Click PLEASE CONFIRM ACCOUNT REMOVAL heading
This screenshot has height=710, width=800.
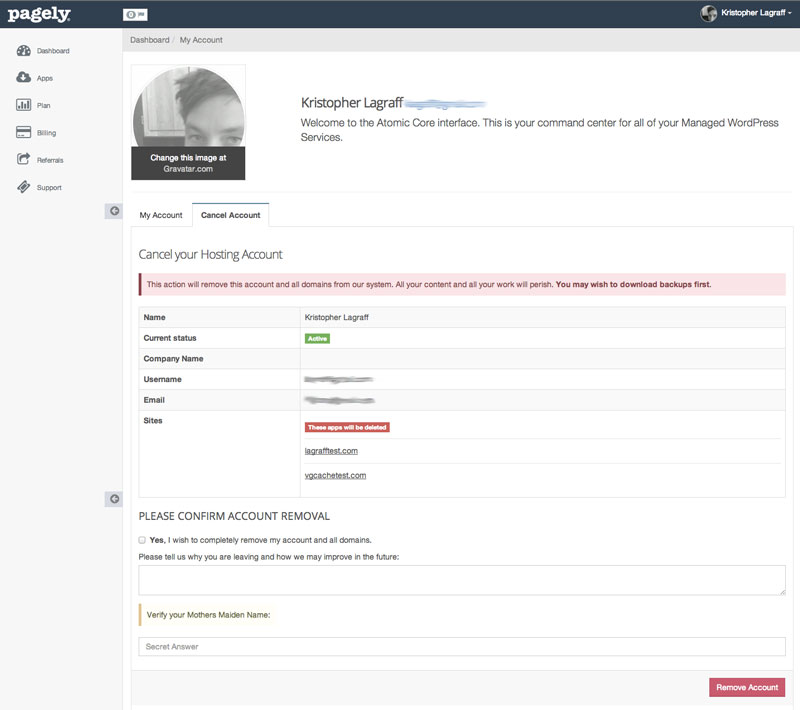click(x=234, y=516)
